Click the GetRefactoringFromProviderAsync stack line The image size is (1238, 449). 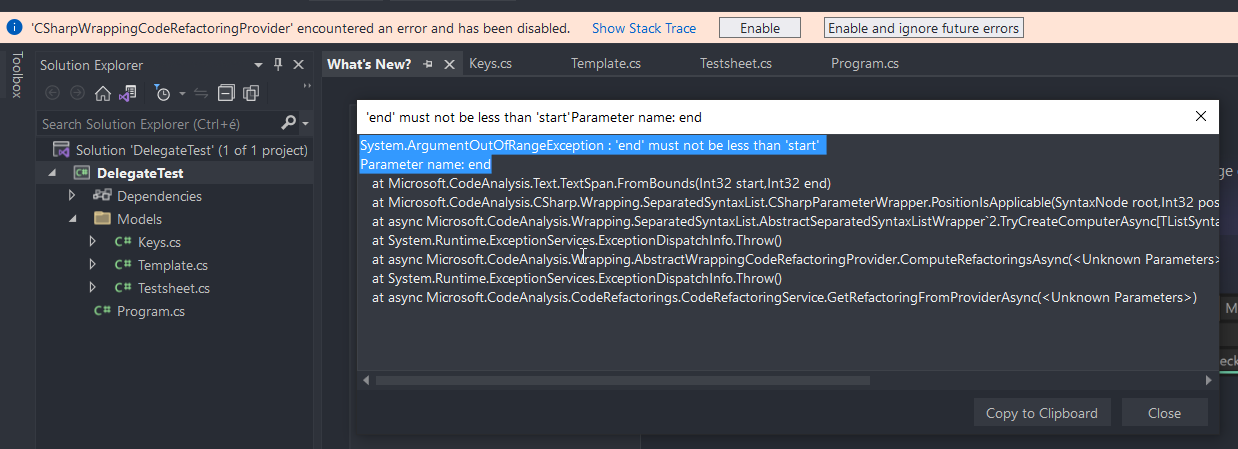pos(785,298)
